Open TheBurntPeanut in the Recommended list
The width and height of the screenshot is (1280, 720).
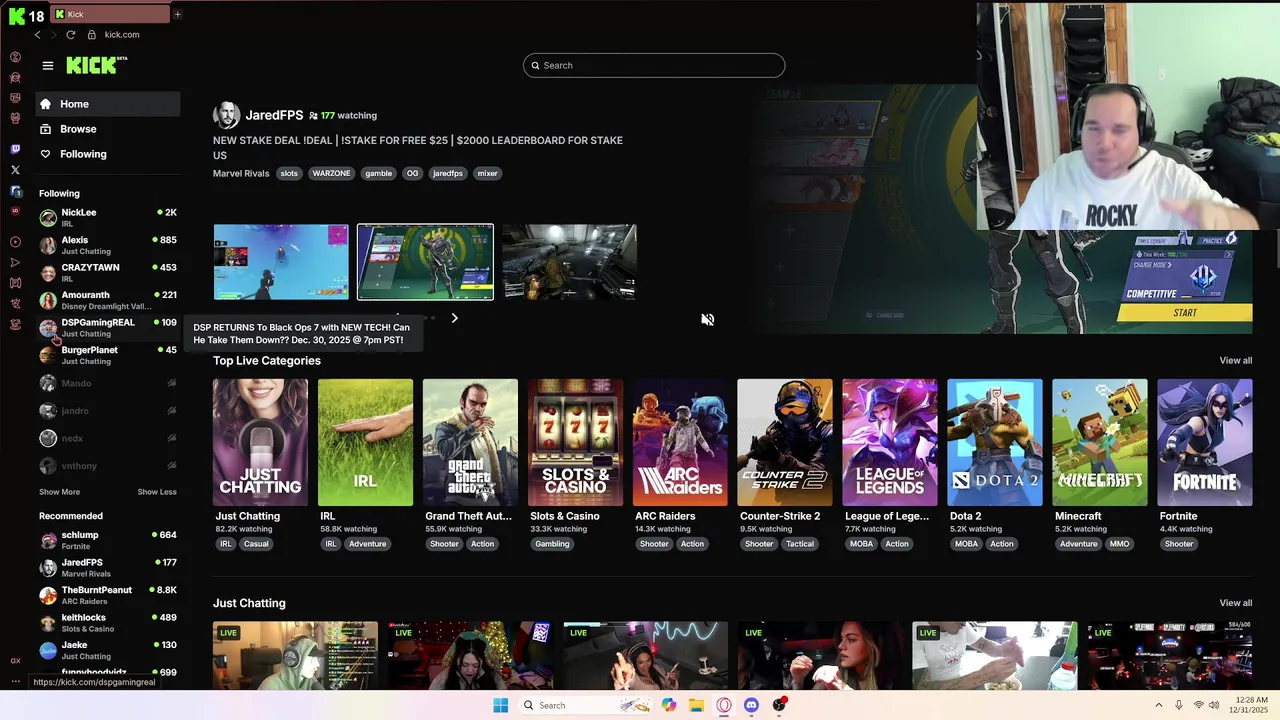pos(108,595)
